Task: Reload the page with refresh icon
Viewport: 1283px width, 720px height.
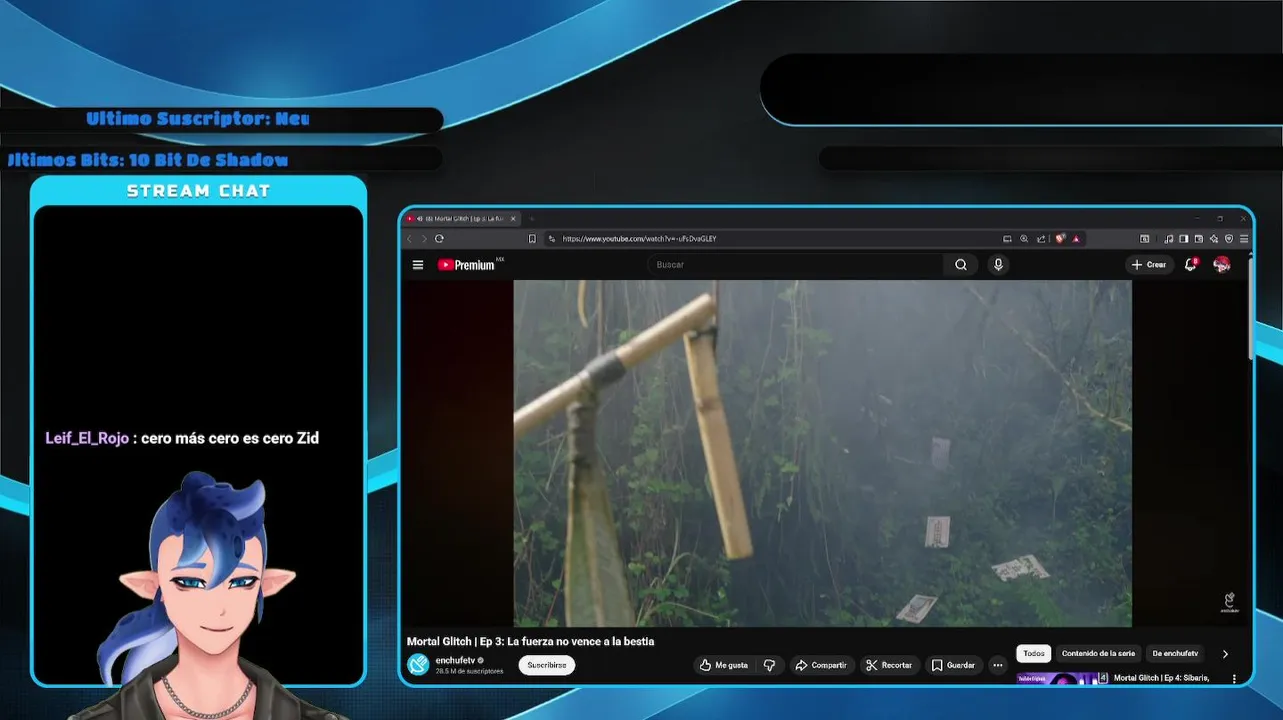Action: (439, 239)
